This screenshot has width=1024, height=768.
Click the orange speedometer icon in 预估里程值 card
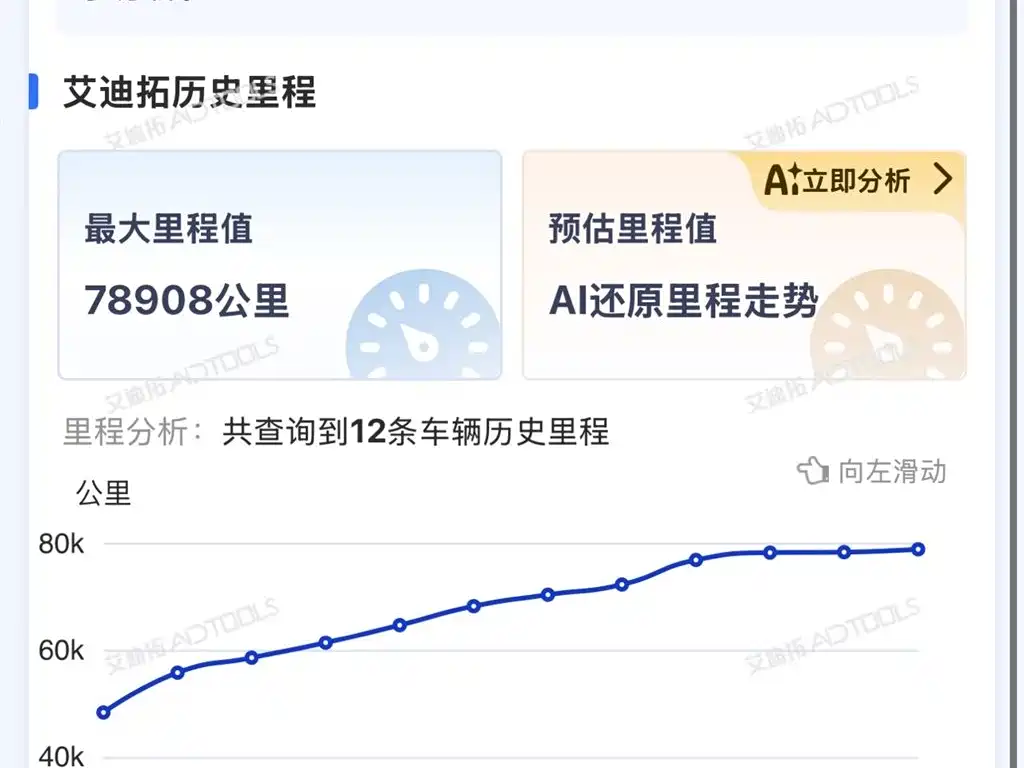(887, 325)
